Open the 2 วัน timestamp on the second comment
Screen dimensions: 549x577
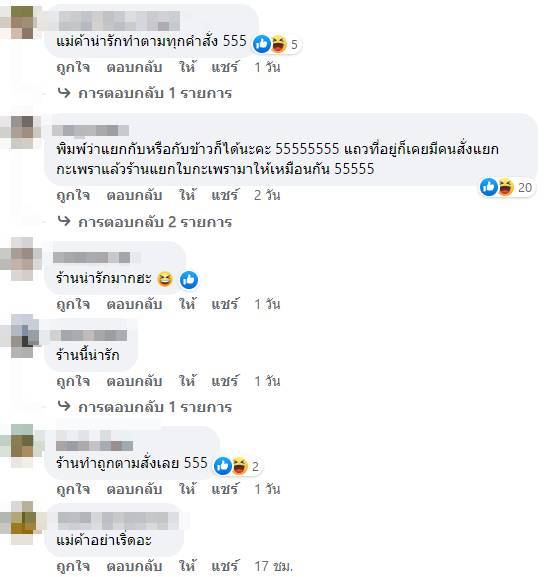(x=267, y=195)
